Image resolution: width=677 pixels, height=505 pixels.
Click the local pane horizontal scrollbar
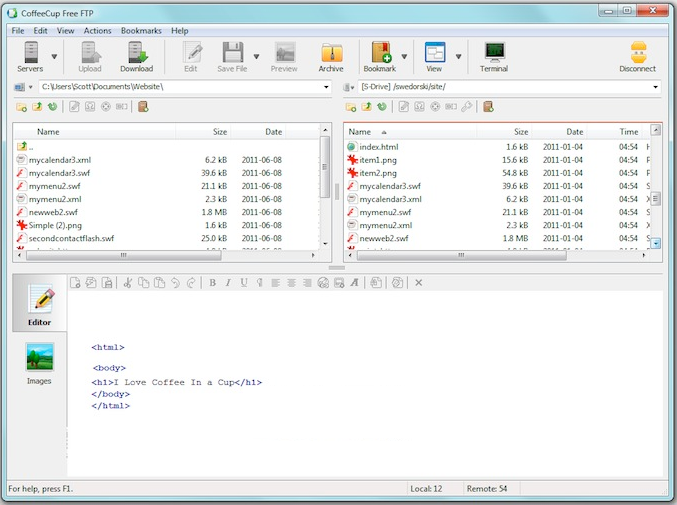click(124, 255)
